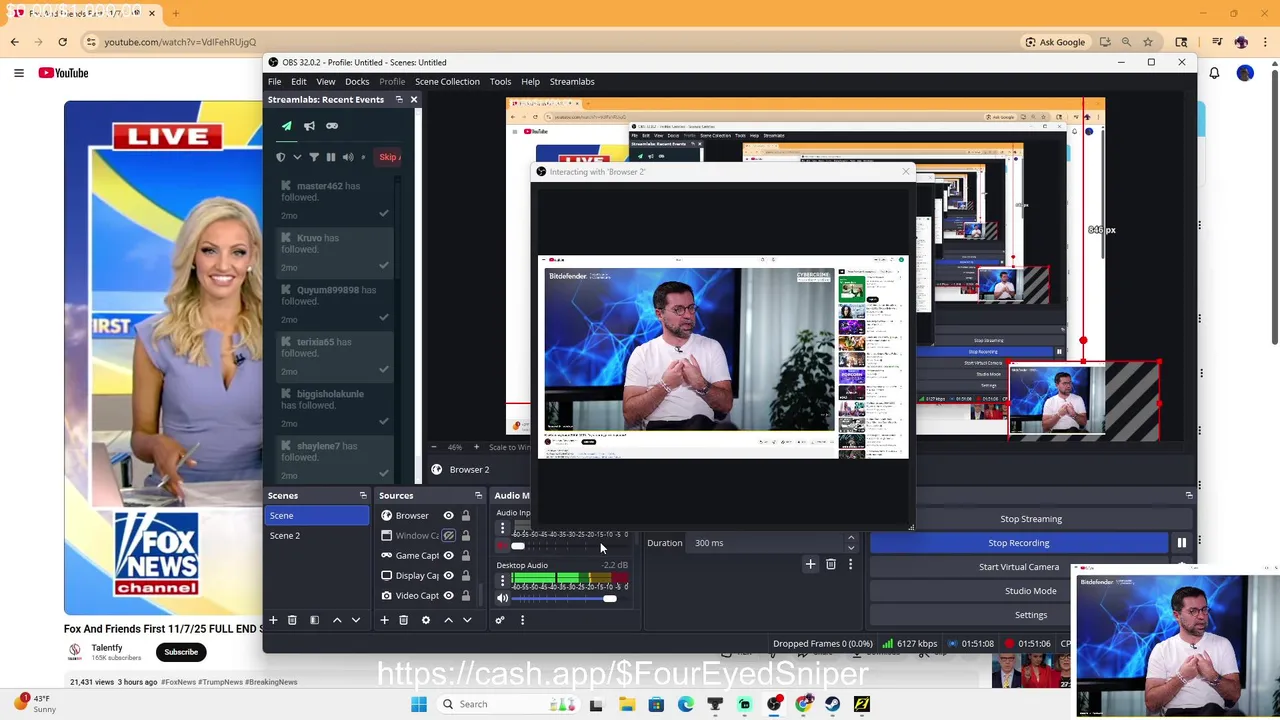Add a new scene with the plus icon
Image resolution: width=1280 pixels, height=720 pixels.
[273, 620]
